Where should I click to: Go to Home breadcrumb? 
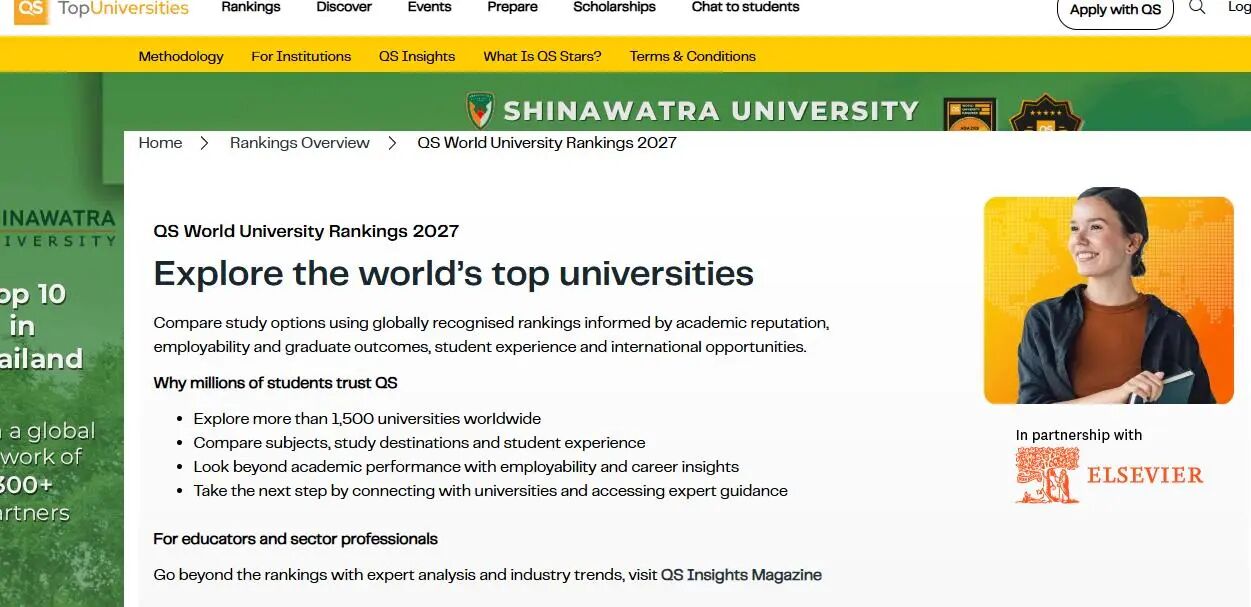(160, 143)
